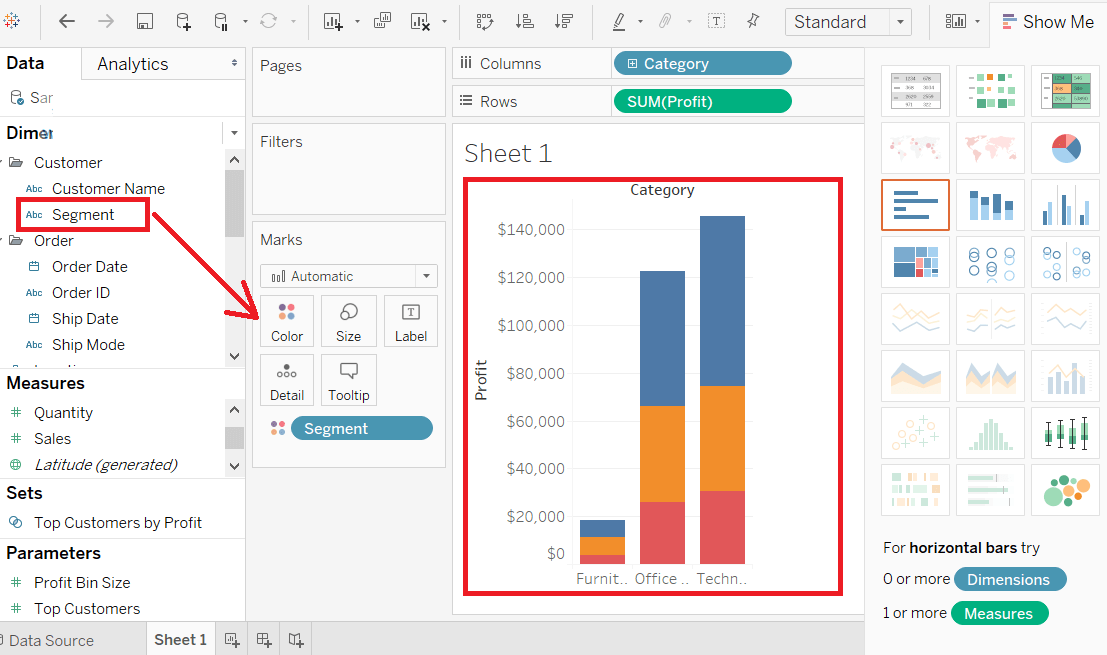Click the Redo forward arrow
Image resolution: width=1107 pixels, height=655 pixels.
coord(106,21)
